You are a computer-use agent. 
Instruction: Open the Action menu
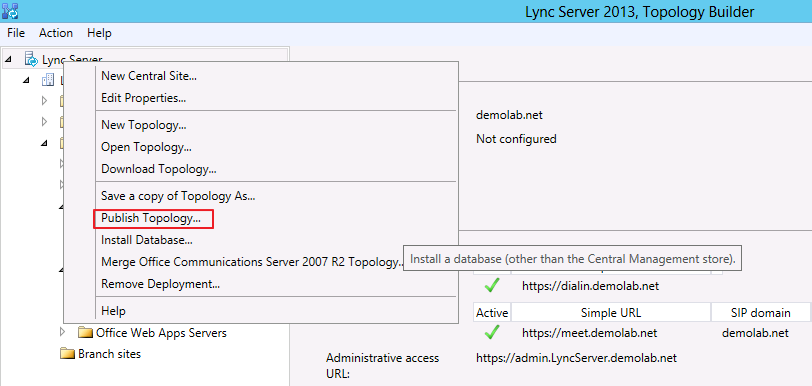pos(55,33)
